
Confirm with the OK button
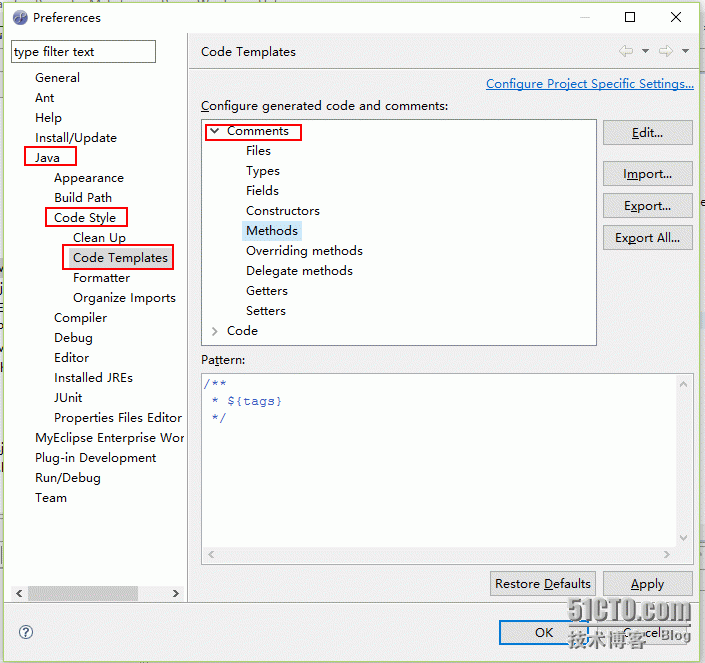tap(544, 632)
